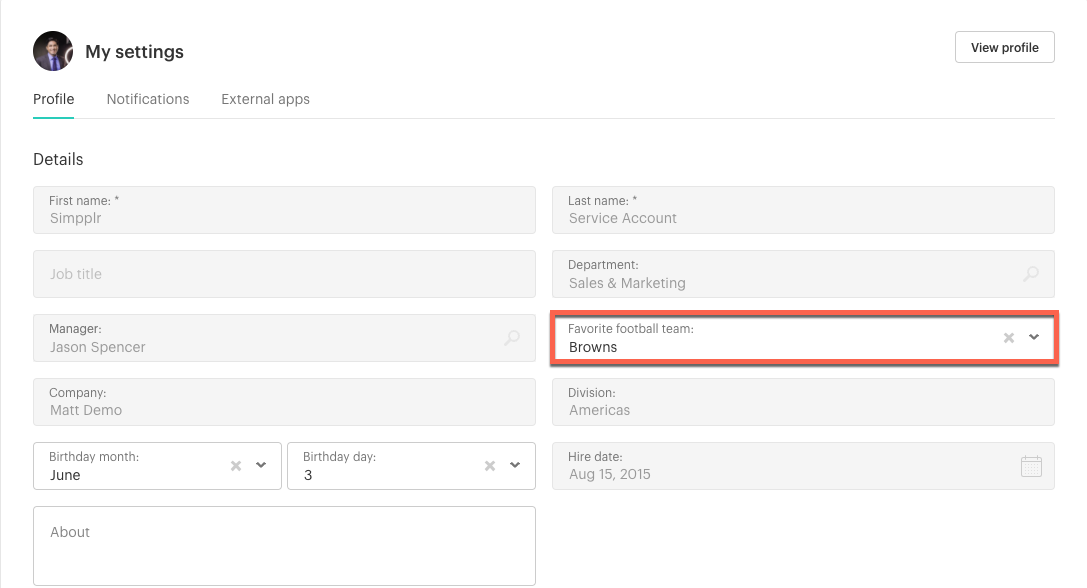1087x588 pixels.
Task: Clear the Birthday month value
Action: click(x=235, y=465)
